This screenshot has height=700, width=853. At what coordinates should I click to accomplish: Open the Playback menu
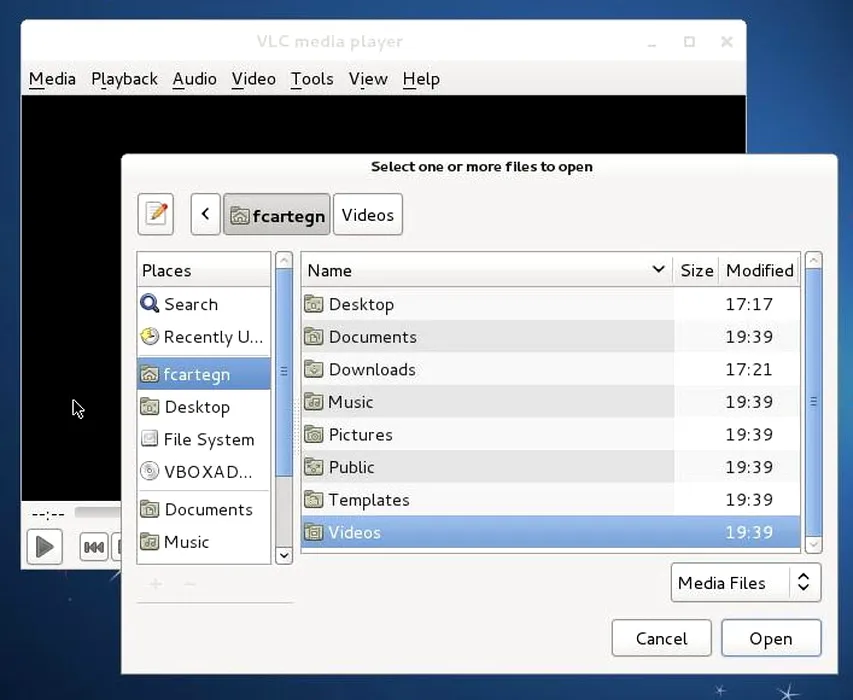coord(124,79)
